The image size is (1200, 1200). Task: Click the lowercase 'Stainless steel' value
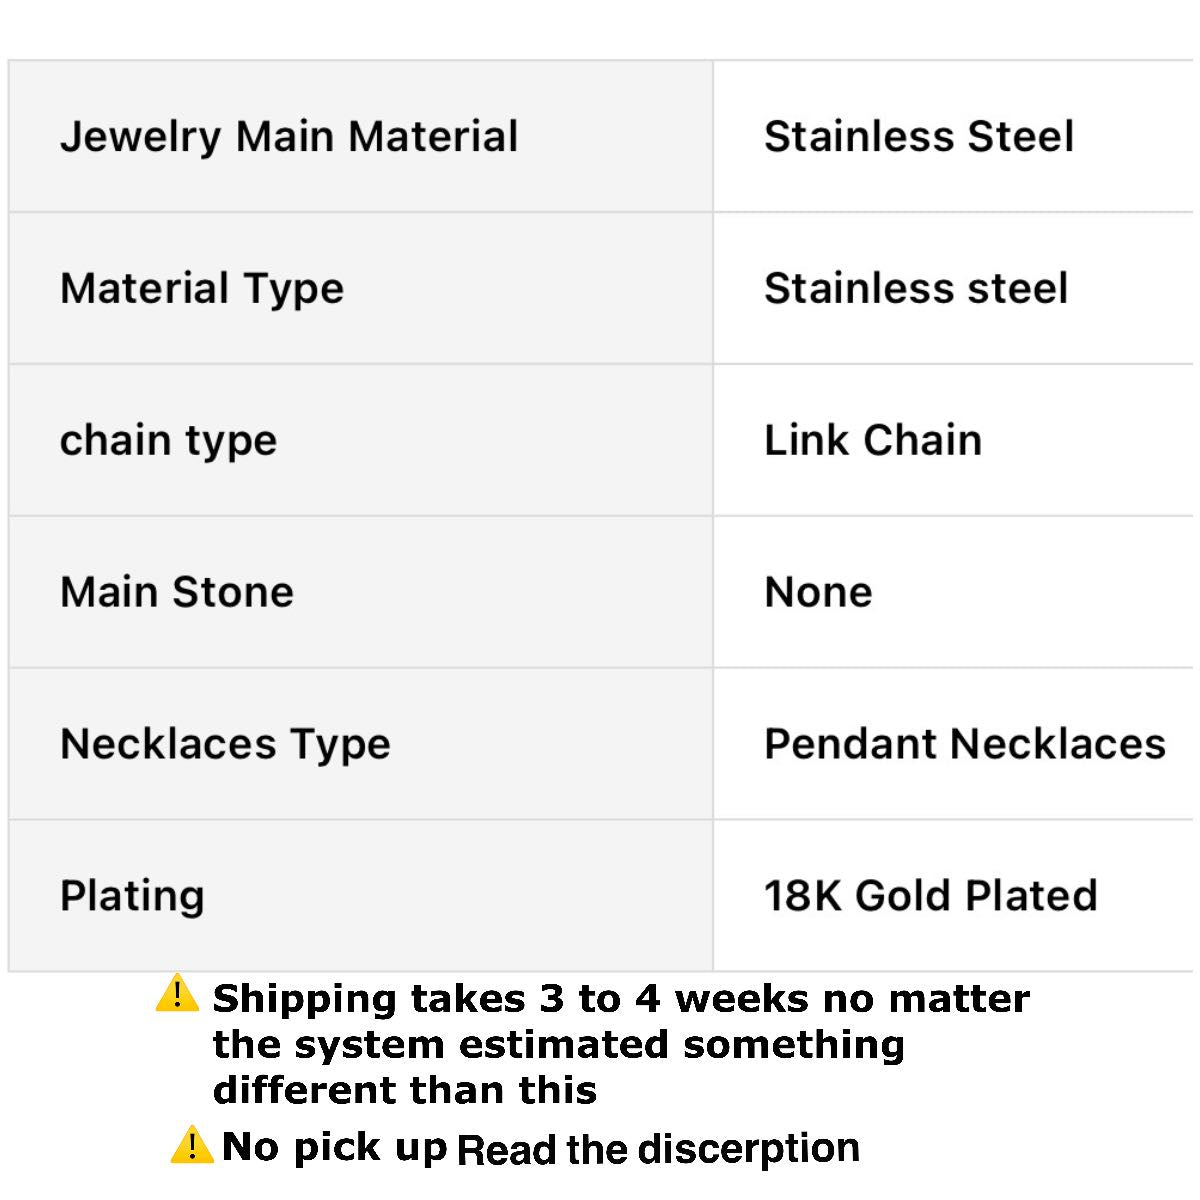coord(916,289)
